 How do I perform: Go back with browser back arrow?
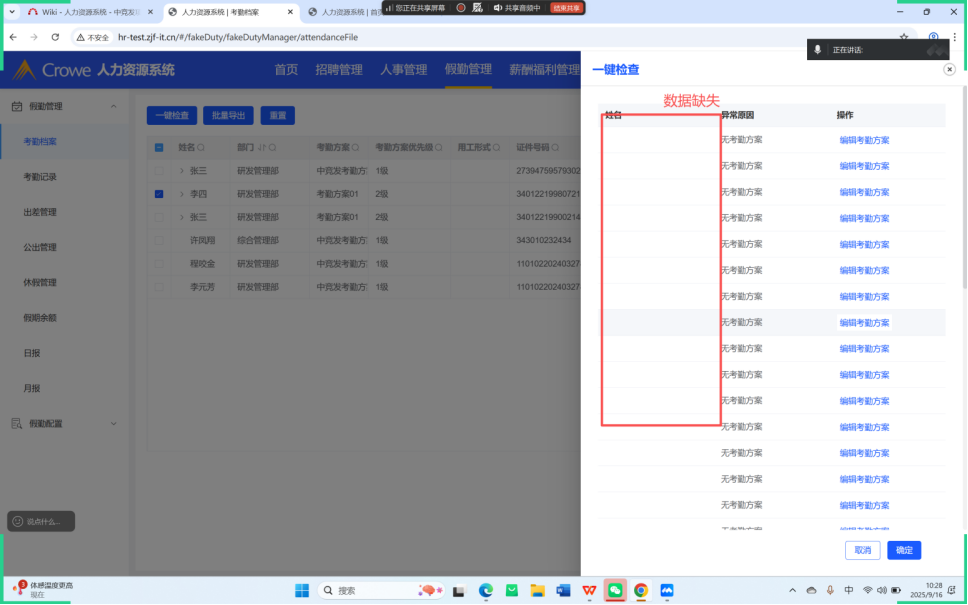[x=13, y=37]
